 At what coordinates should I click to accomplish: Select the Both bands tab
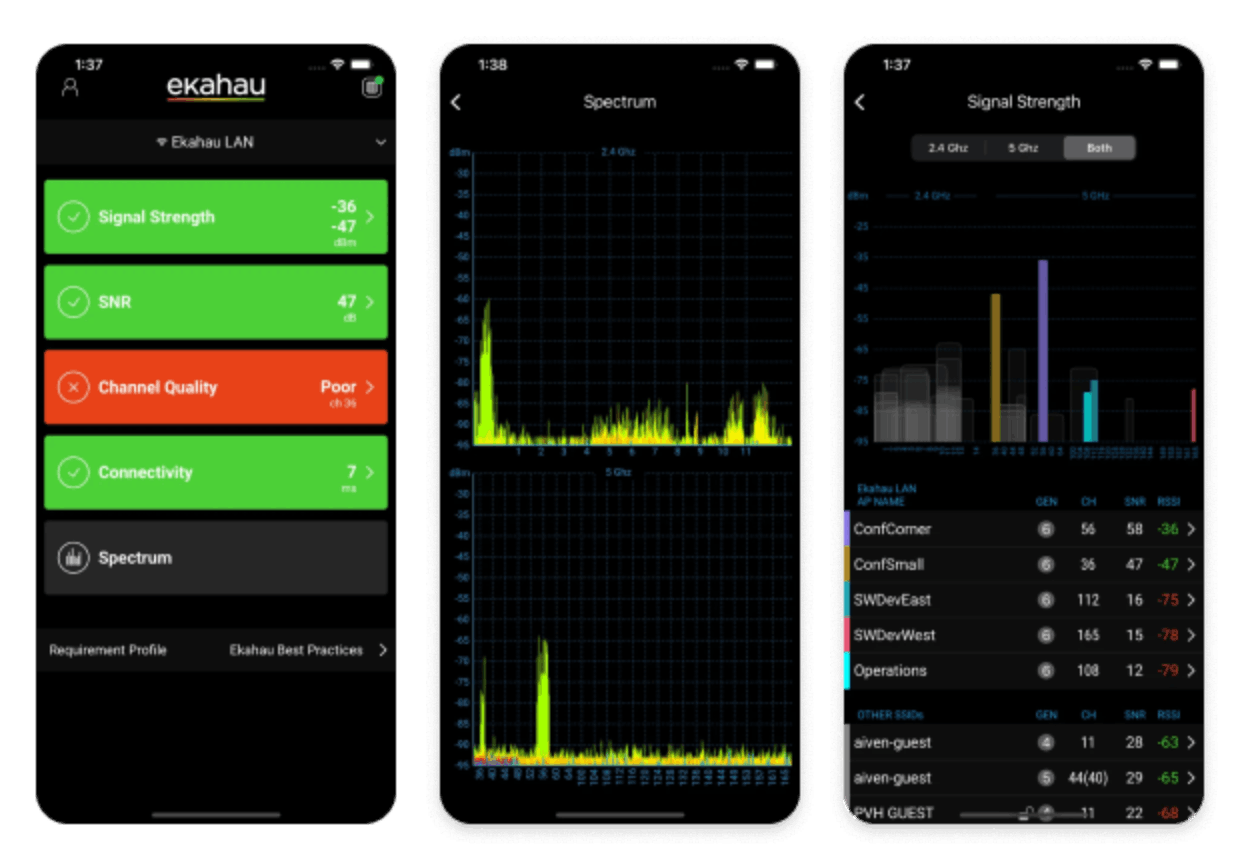click(x=1099, y=148)
